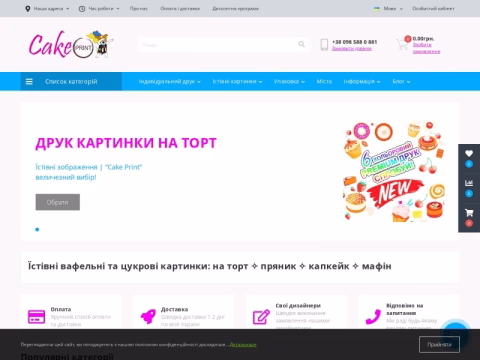This screenshot has width=480, height=360.
Task: Click the mobile phone icon in header
Action: click(x=324, y=45)
